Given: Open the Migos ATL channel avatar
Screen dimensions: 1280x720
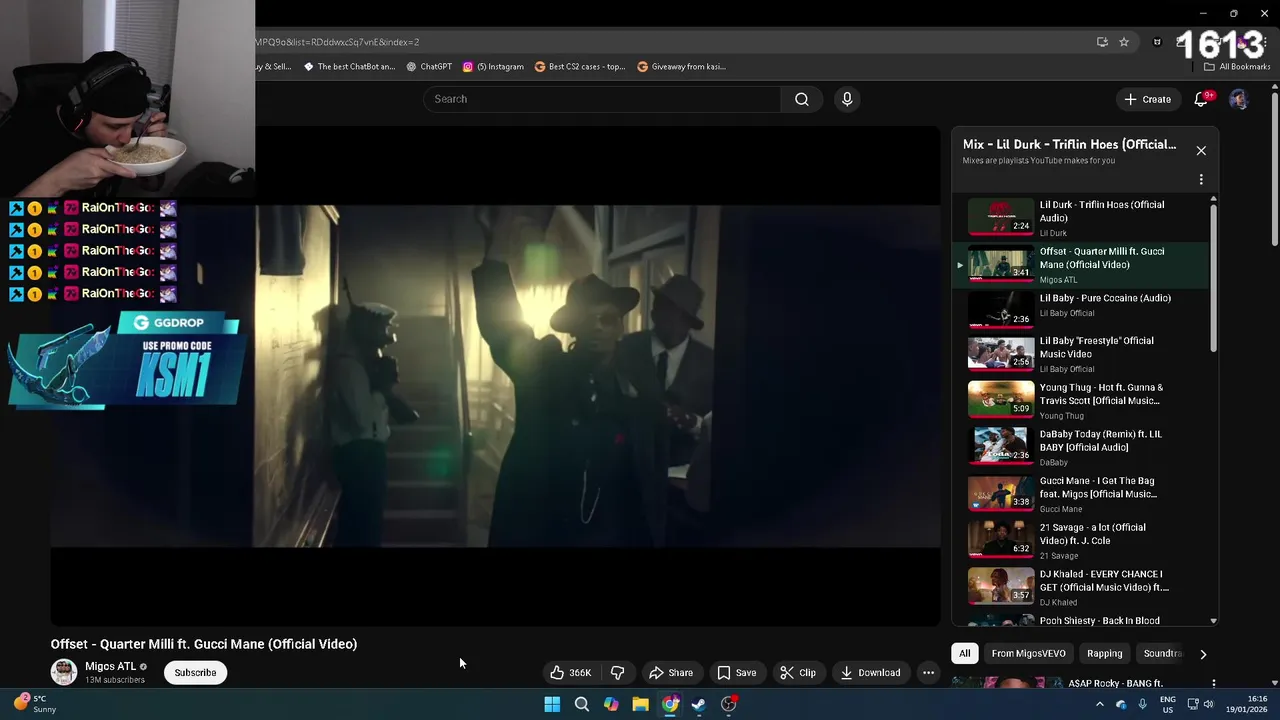Looking at the screenshot, I should (64, 672).
